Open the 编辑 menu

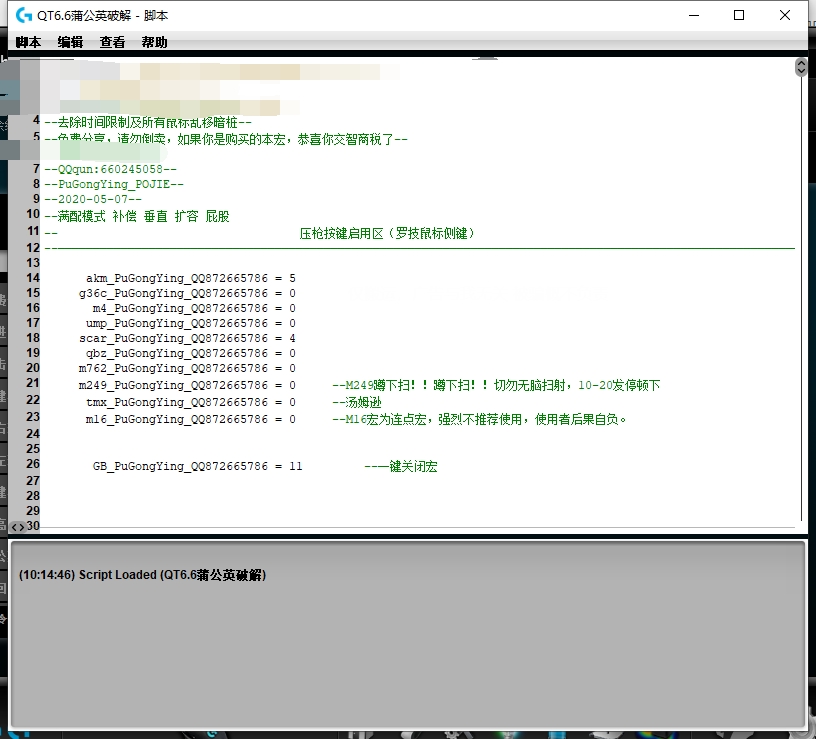[70, 42]
